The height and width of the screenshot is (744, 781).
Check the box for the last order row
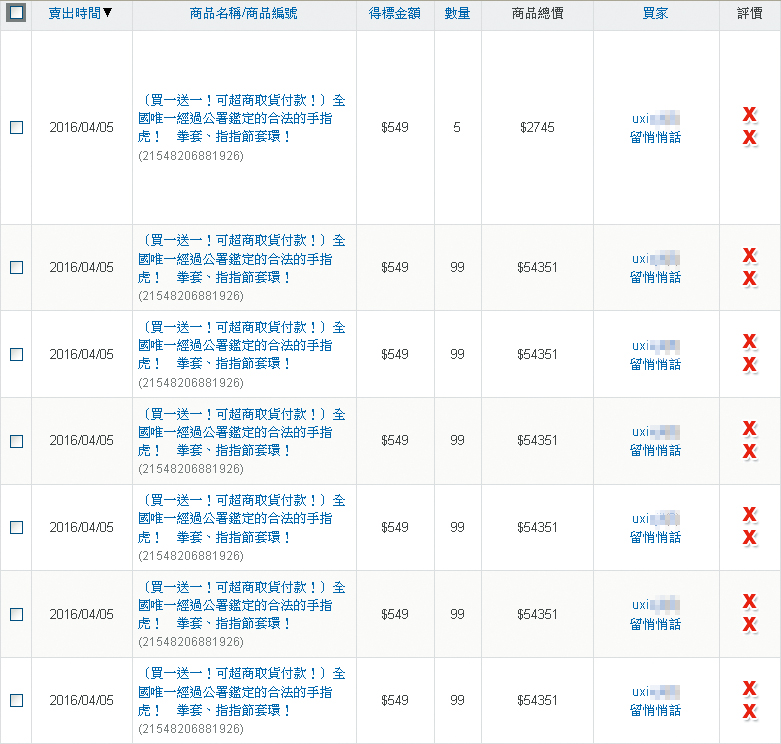point(16,700)
